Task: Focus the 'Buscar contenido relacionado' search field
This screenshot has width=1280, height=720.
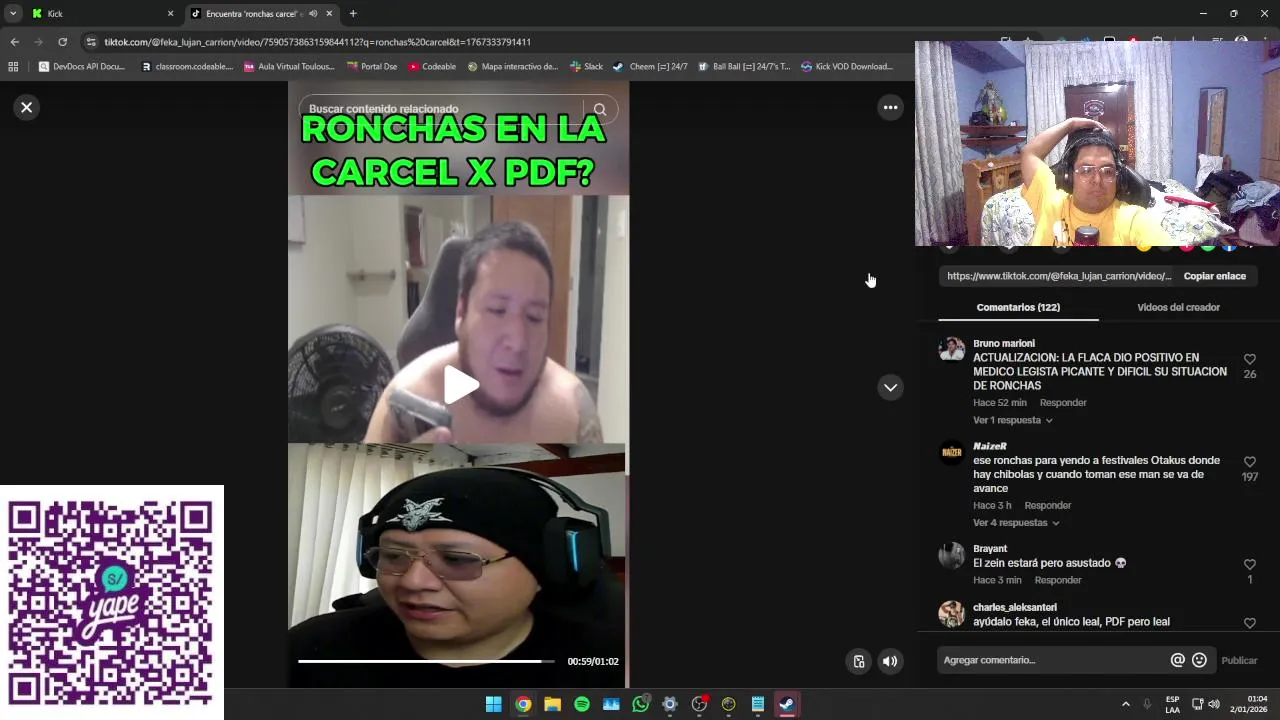Action: click(440, 109)
